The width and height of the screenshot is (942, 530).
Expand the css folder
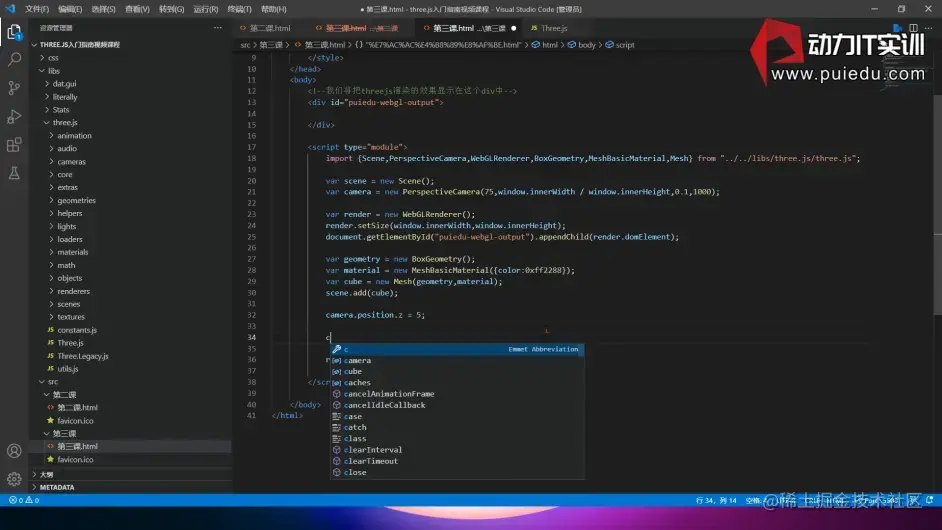(x=53, y=58)
